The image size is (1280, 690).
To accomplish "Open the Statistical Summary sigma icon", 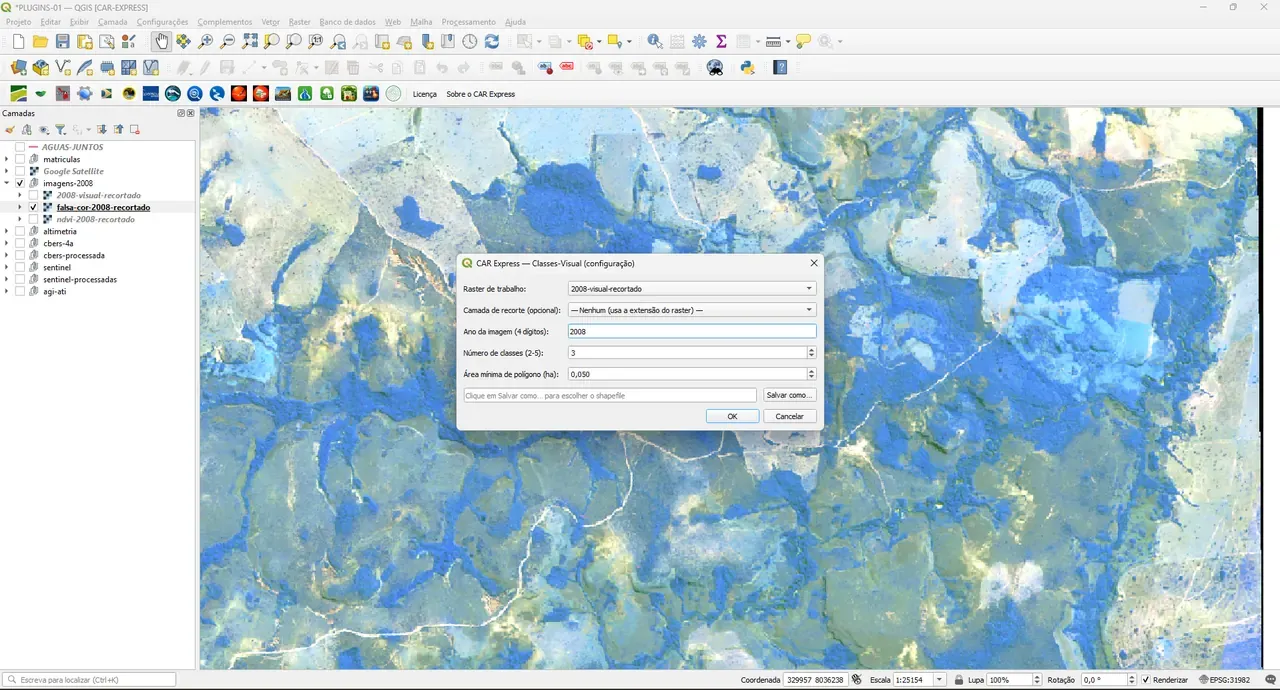I will 721,41.
